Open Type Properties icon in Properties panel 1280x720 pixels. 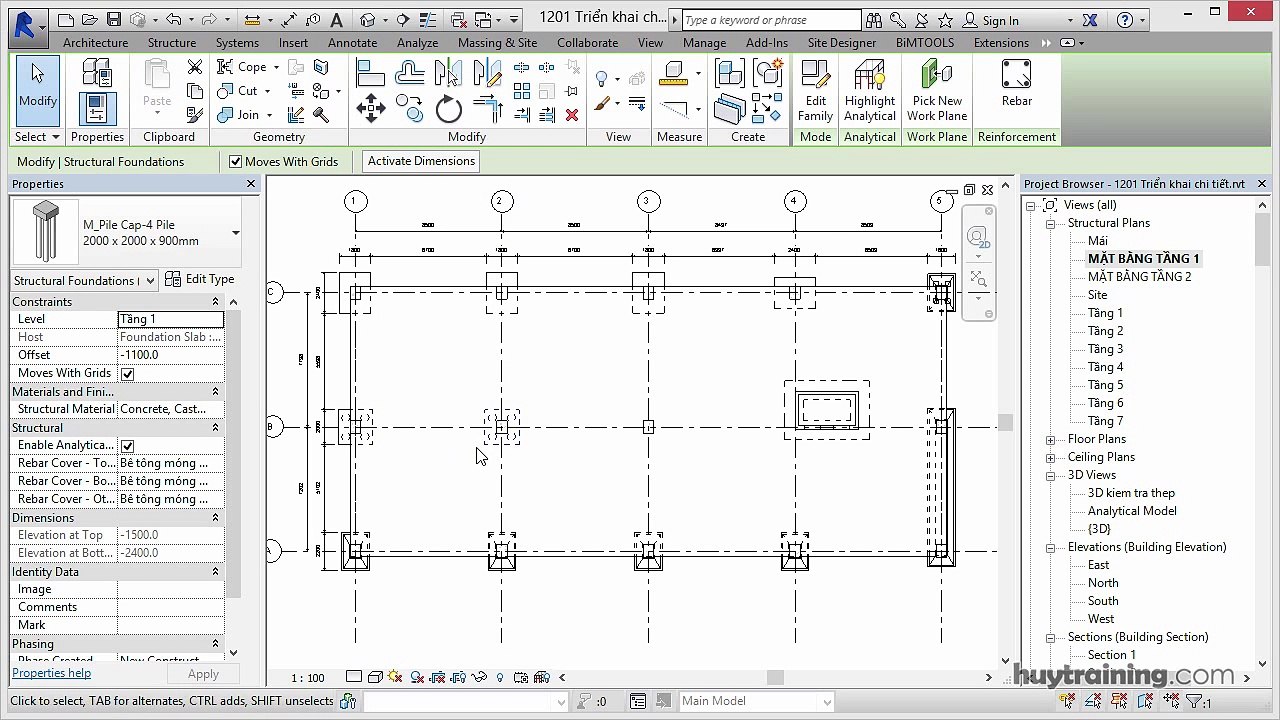97,72
